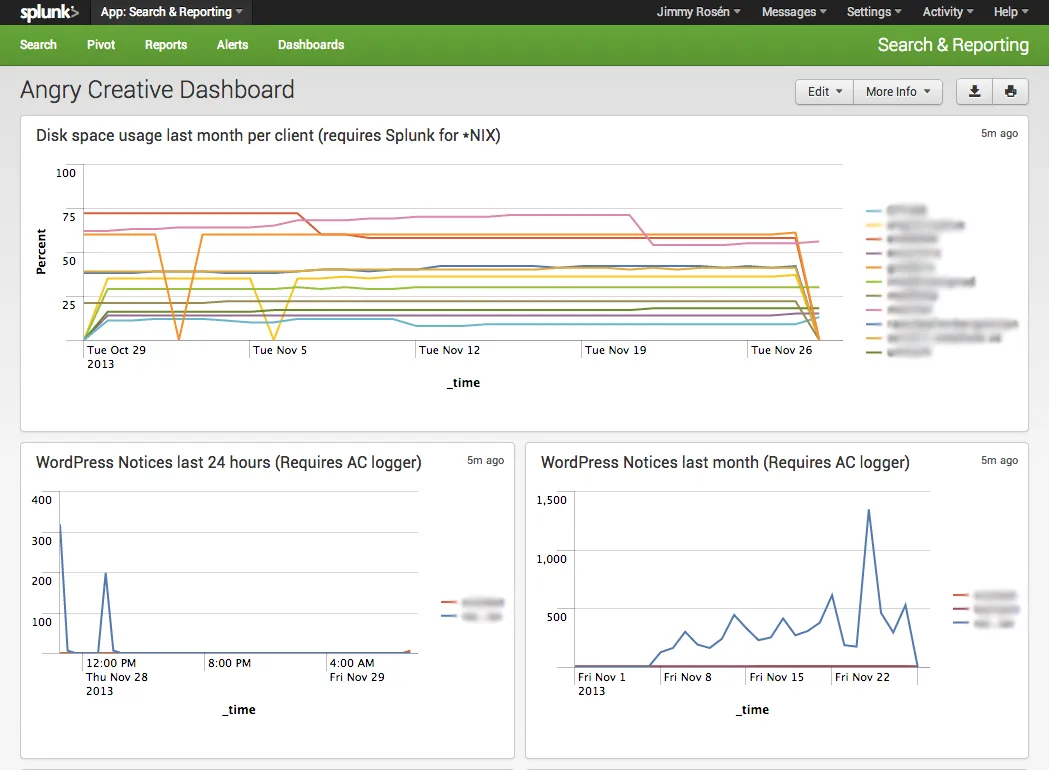Click the Angry Creative Dashboard title

coord(157,90)
